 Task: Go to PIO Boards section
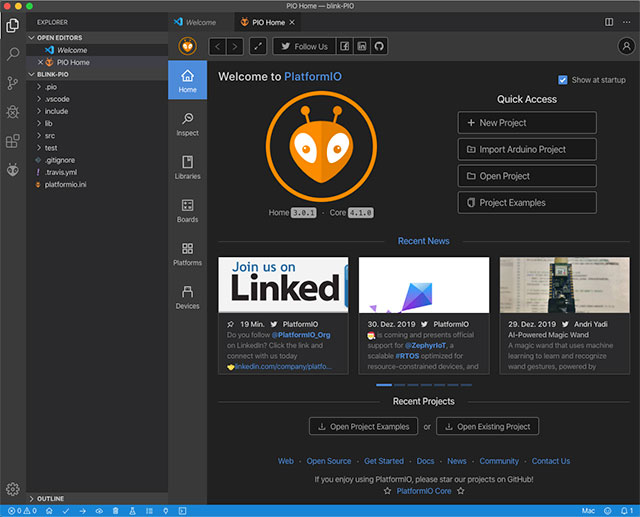click(x=187, y=210)
